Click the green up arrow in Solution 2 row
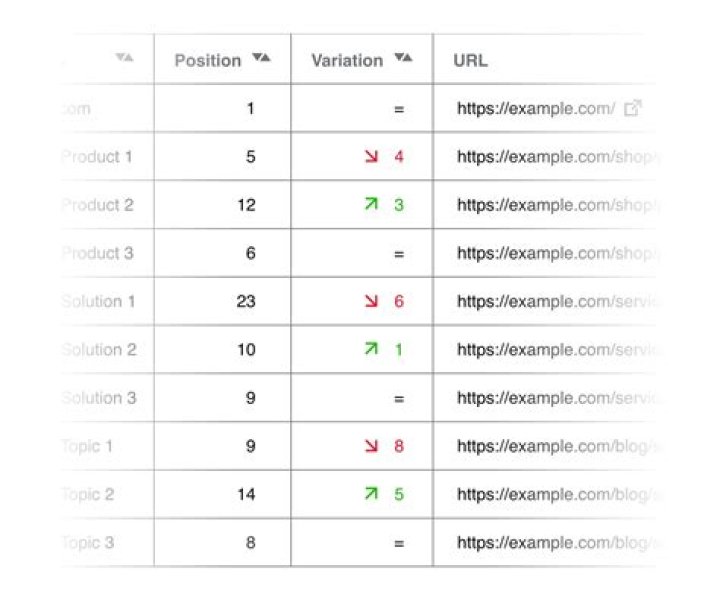720x600 pixels. tap(371, 350)
